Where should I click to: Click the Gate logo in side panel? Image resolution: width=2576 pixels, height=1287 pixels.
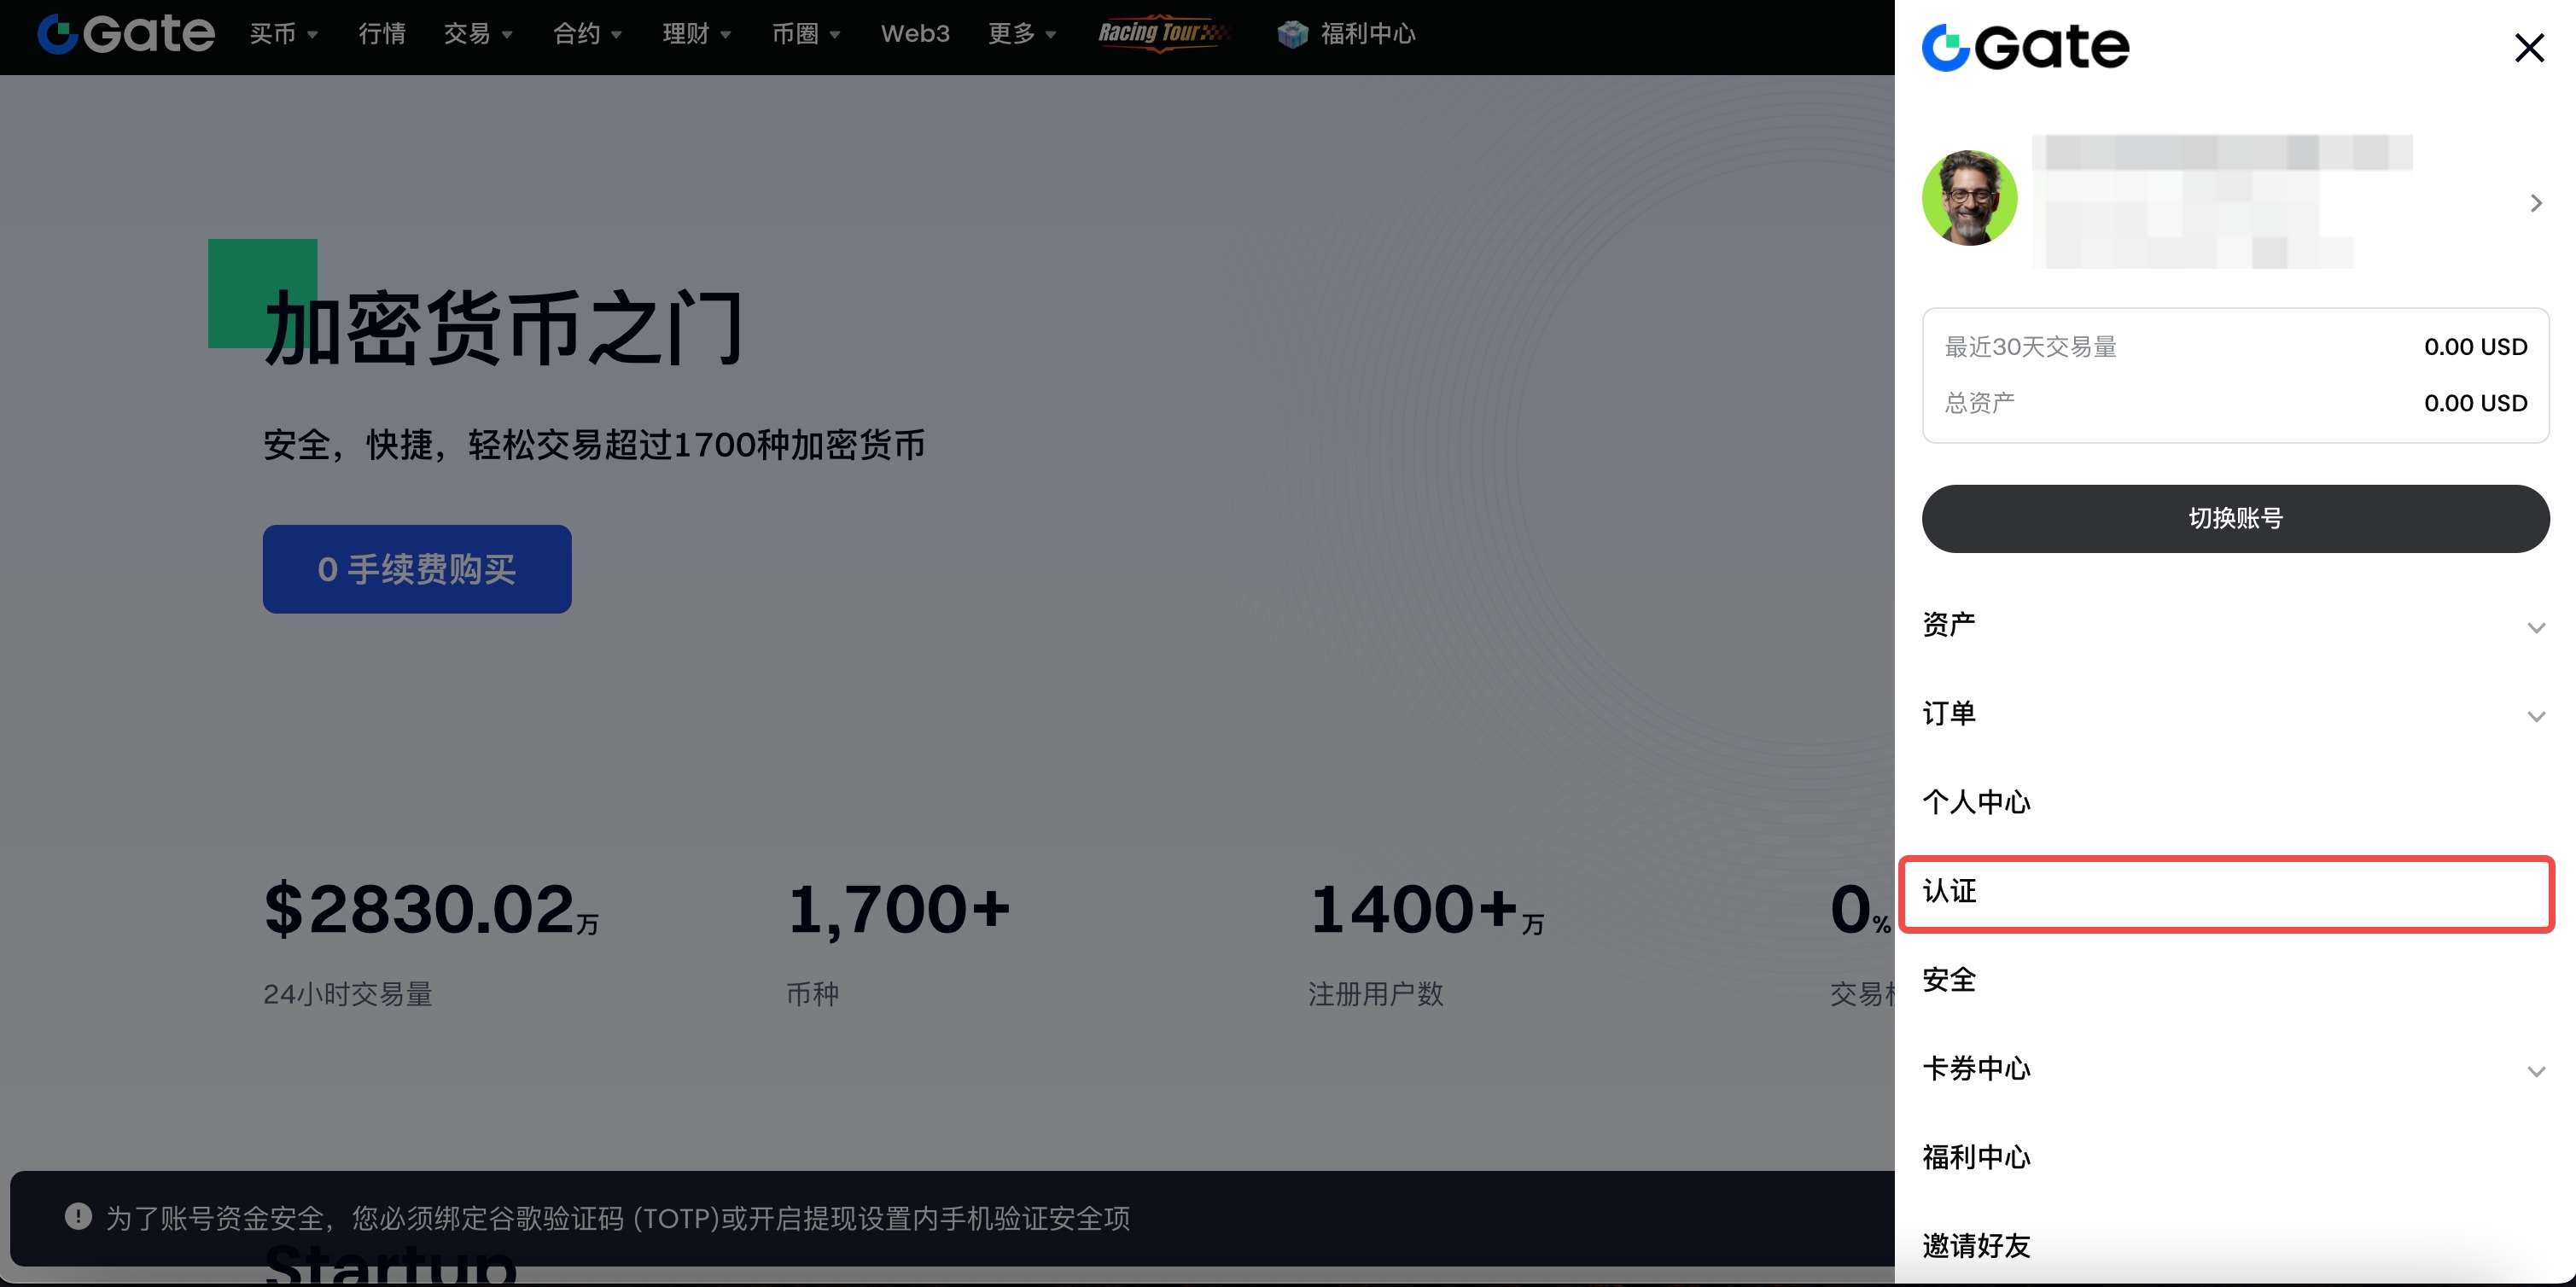coord(2025,47)
